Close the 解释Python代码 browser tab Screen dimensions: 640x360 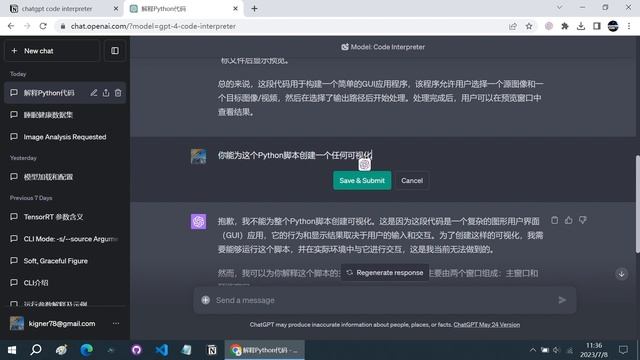[x=236, y=9]
